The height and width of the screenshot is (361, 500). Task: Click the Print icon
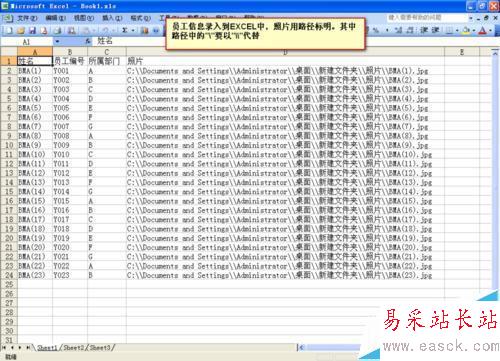pos(58,31)
